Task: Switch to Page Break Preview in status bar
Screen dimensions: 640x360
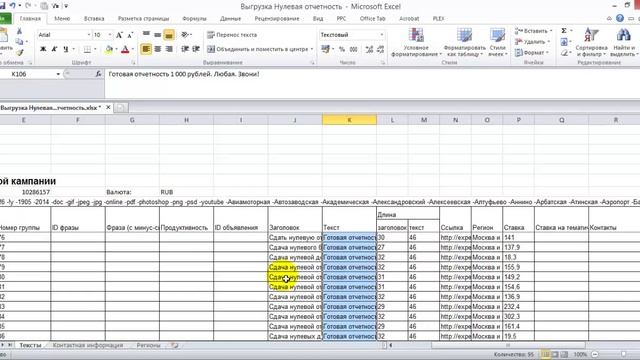Action: tap(564, 354)
